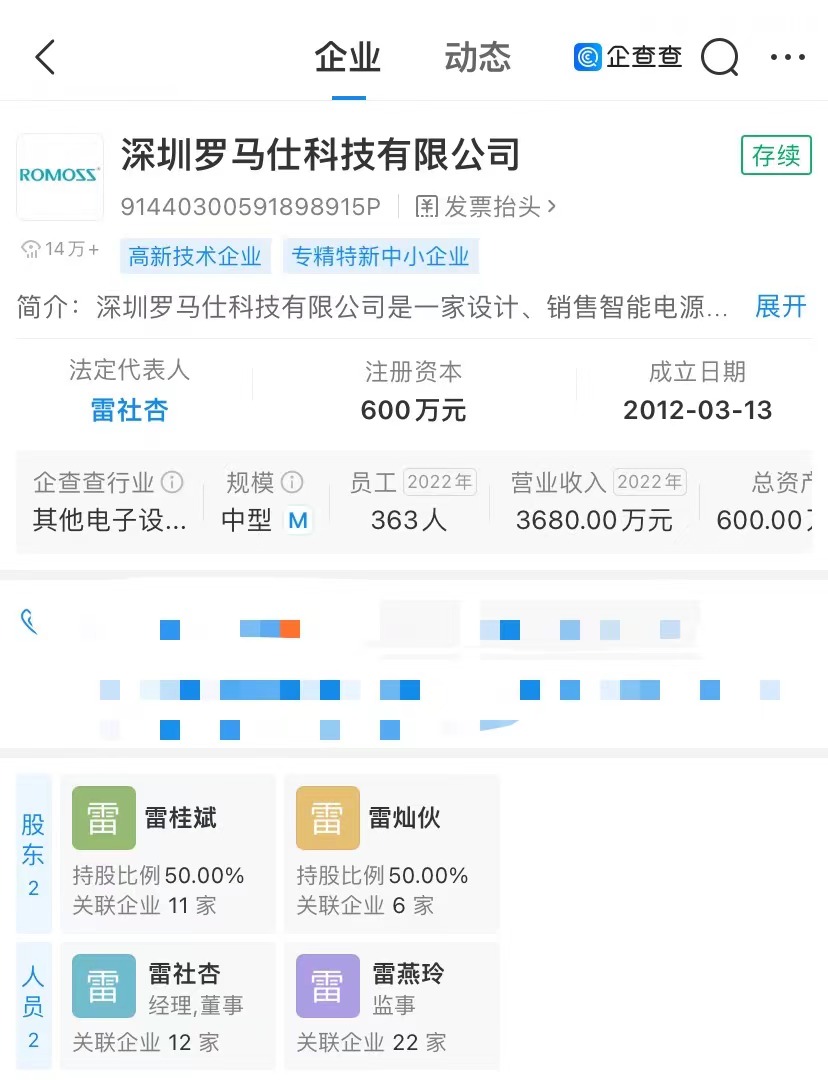Switch to the 动态 tab
Screen dimensions: 828x1080
(x=477, y=57)
